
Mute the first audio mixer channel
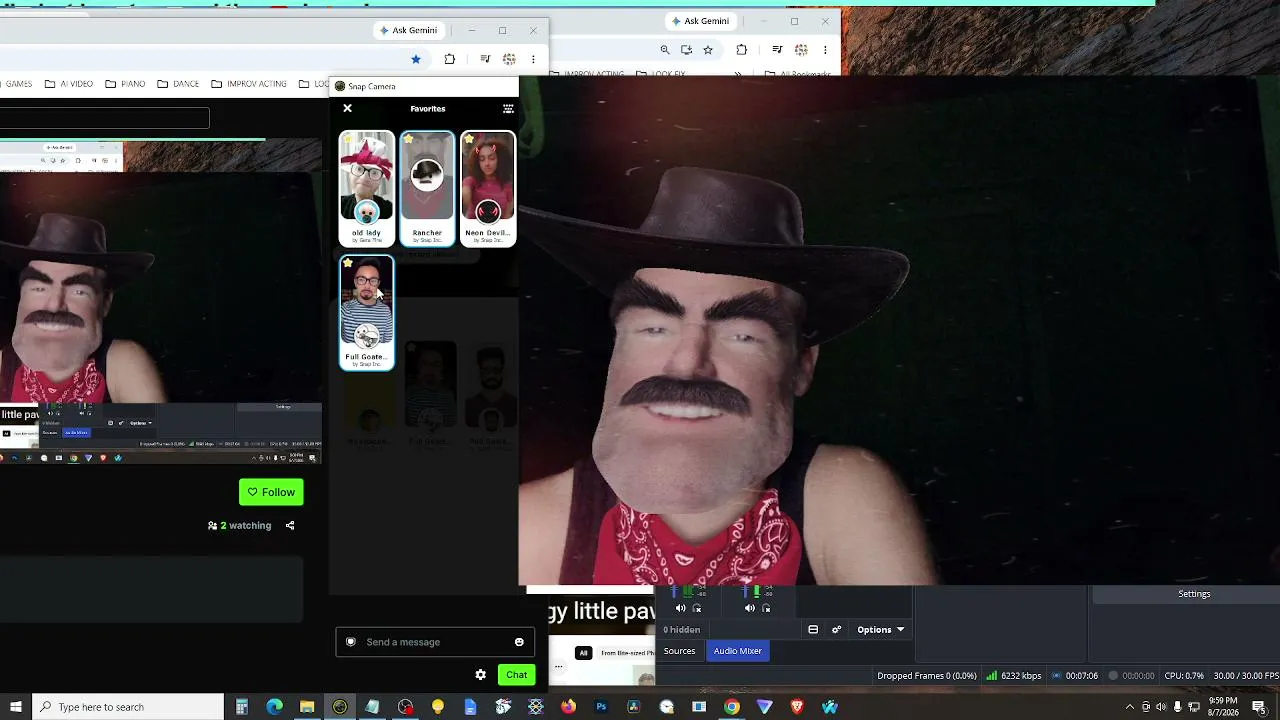pyautogui.click(x=681, y=608)
